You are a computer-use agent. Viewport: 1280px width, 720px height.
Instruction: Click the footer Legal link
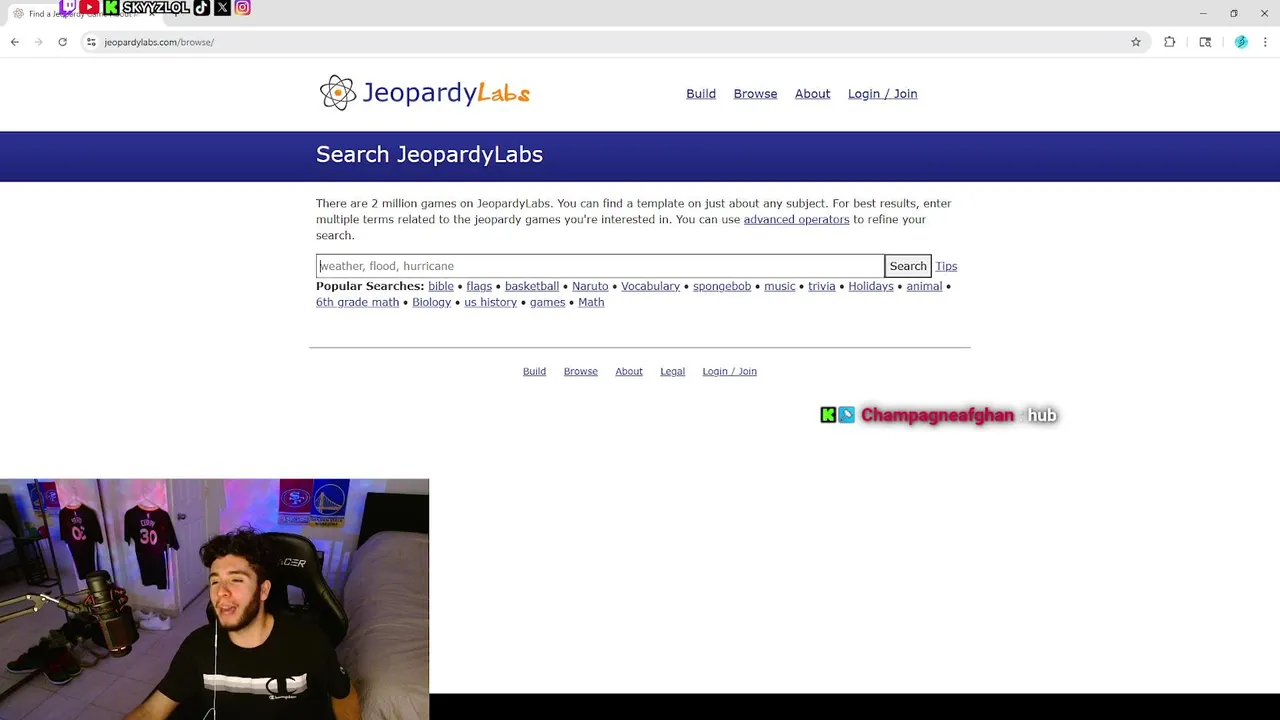672,371
